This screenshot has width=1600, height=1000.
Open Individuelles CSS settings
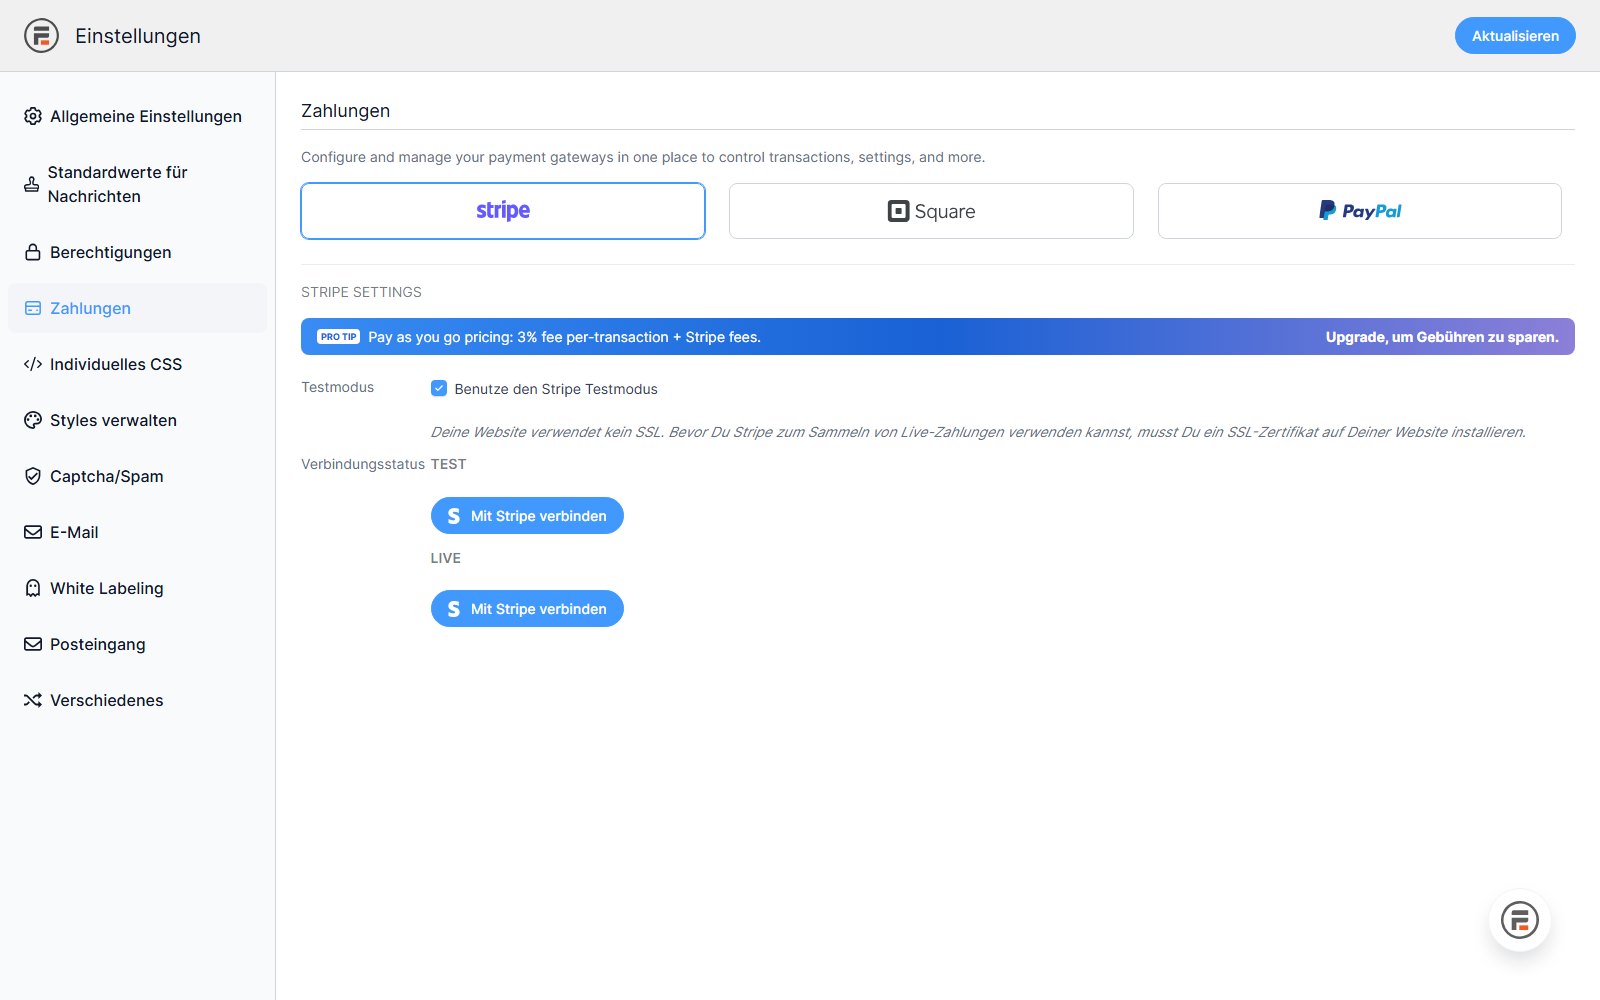click(138, 364)
